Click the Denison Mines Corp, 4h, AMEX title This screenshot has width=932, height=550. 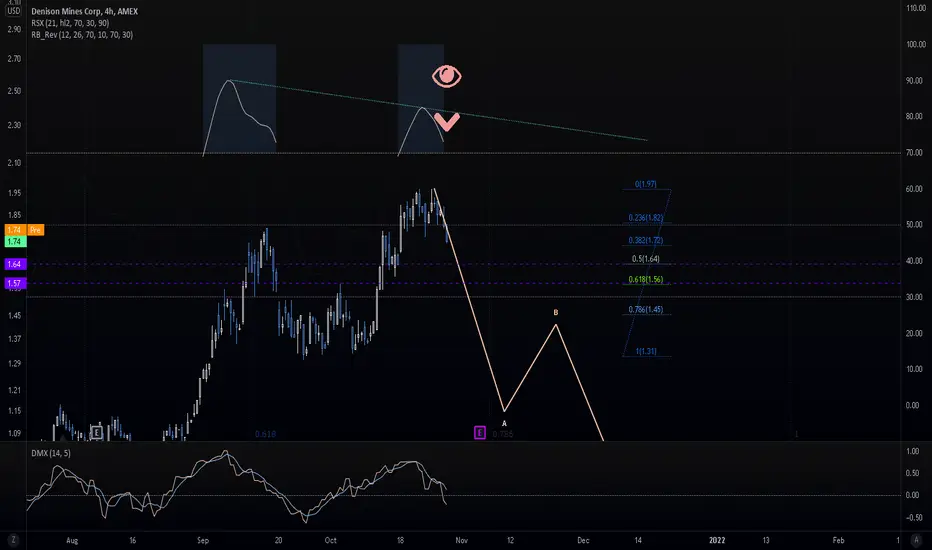coord(84,11)
